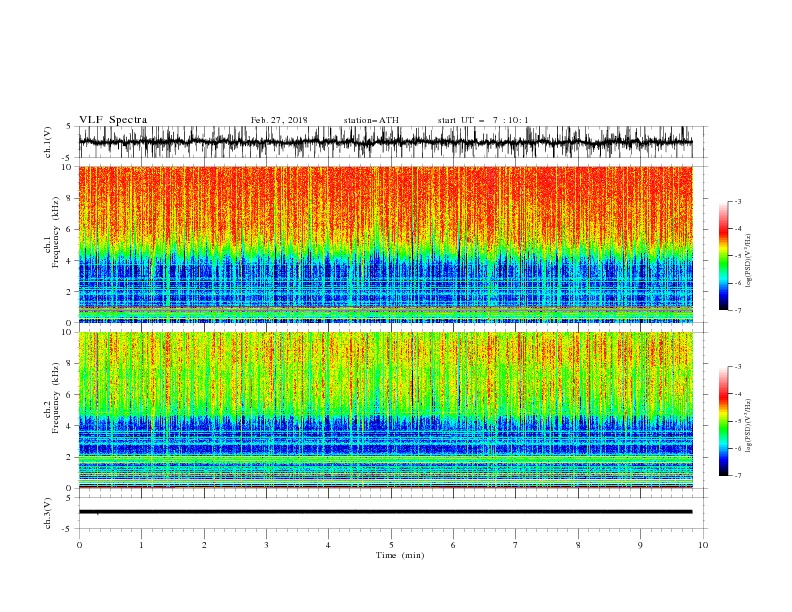Click the time axis tick label "1"

[141, 545]
